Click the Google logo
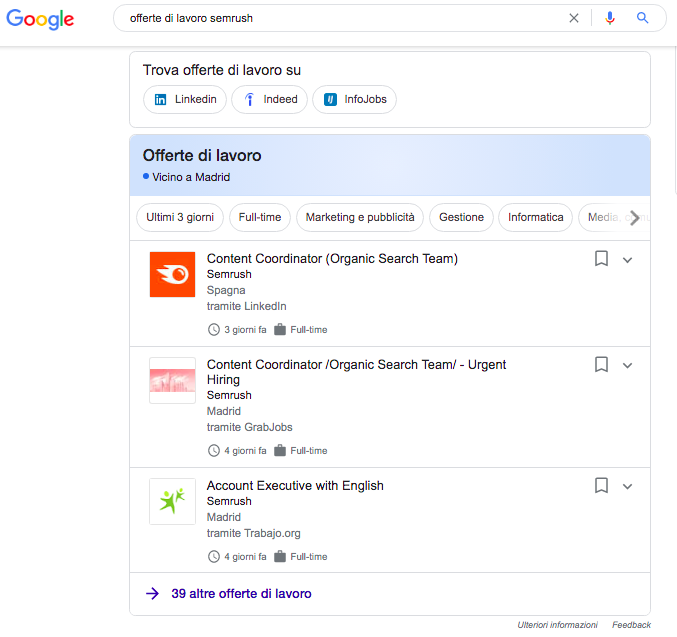The width and height of the screenshot is (677, 637). tap(40, 19)
